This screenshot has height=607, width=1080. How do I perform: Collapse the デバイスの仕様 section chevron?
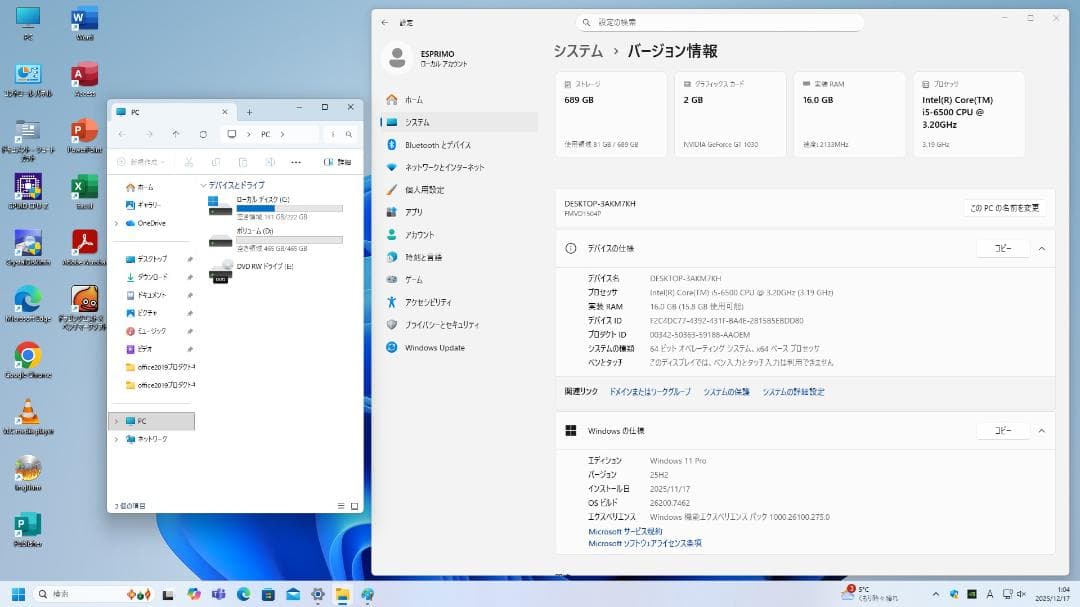coord(1042,248)
